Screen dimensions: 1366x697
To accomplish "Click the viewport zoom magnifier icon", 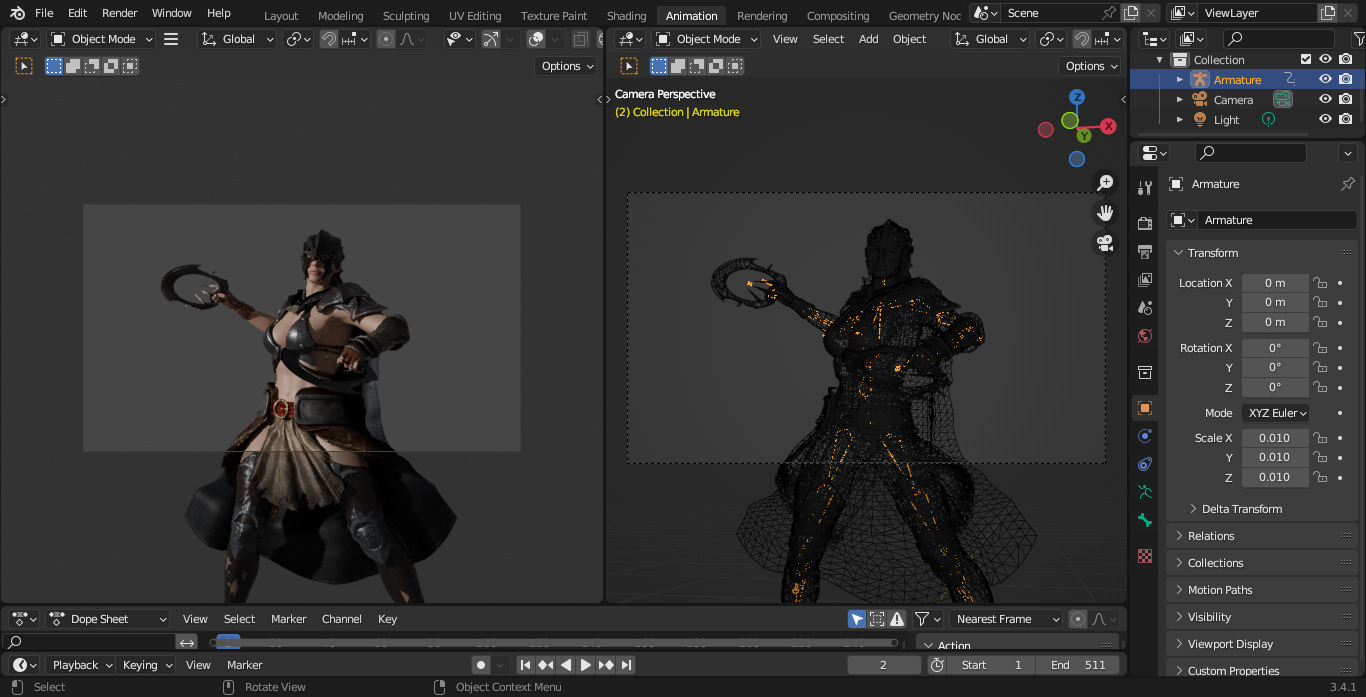I will pos(1105,183).
